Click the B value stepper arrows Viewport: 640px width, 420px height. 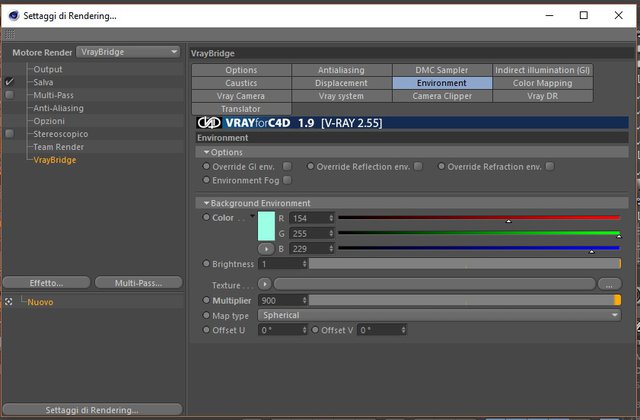pos(331,249)
